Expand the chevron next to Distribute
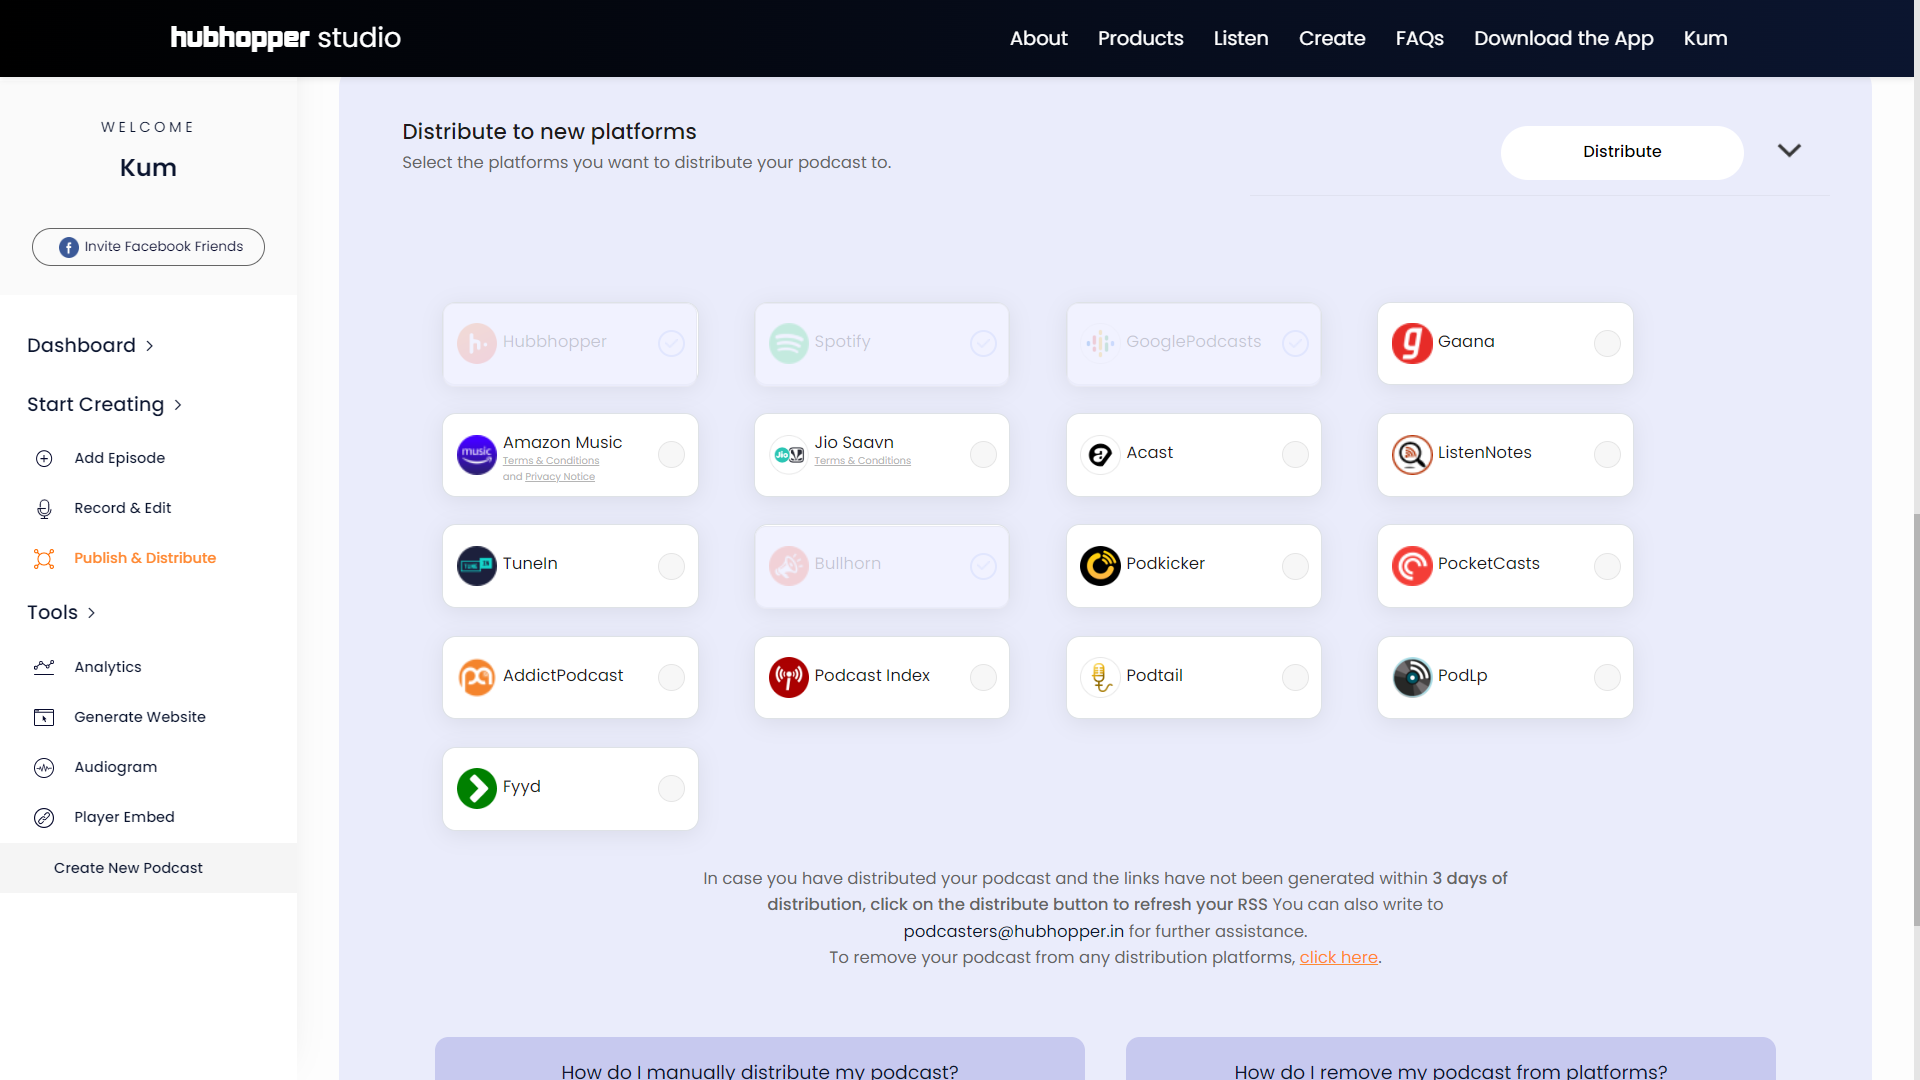The height and width of the screenshot is (1080, 1920). [1789, 150]
